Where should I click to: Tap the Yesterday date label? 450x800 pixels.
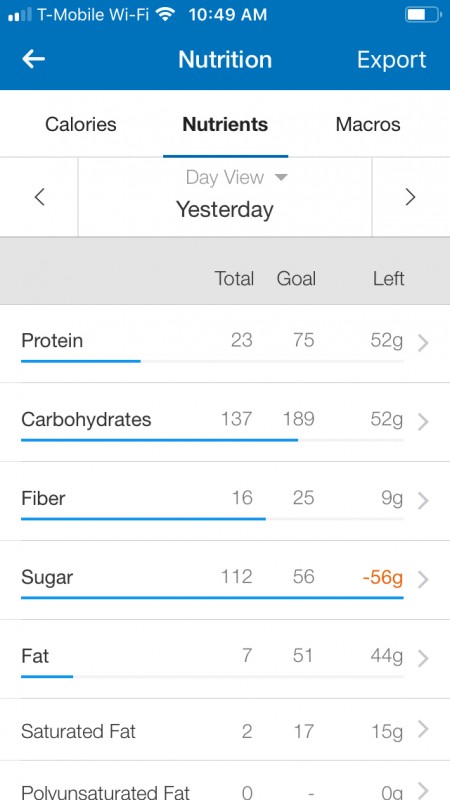(224, 210)
